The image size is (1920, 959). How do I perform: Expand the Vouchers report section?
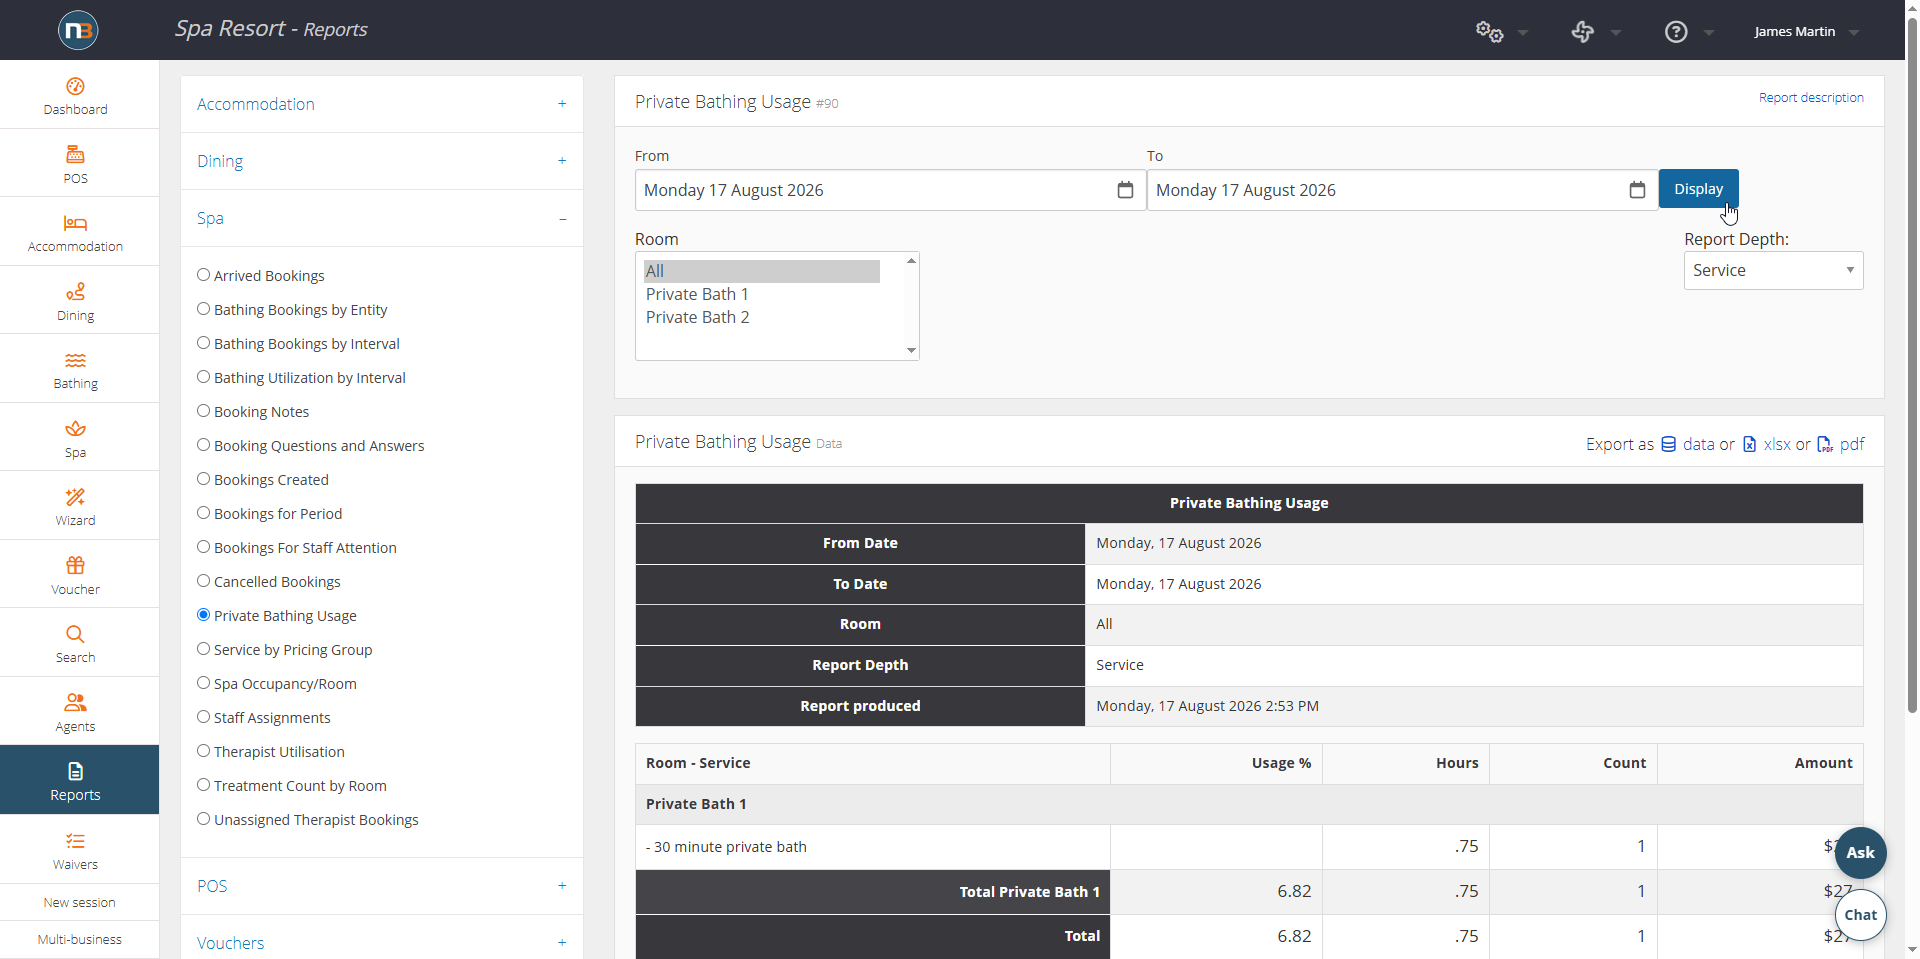[382, 943]
